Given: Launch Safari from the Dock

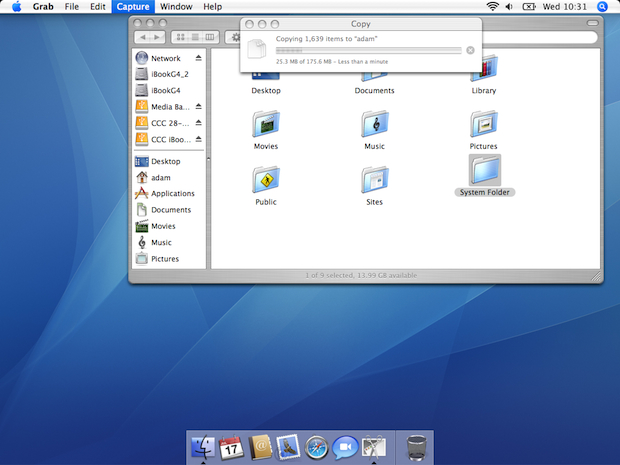Looking at the screenshot, I should pos(317,447).
